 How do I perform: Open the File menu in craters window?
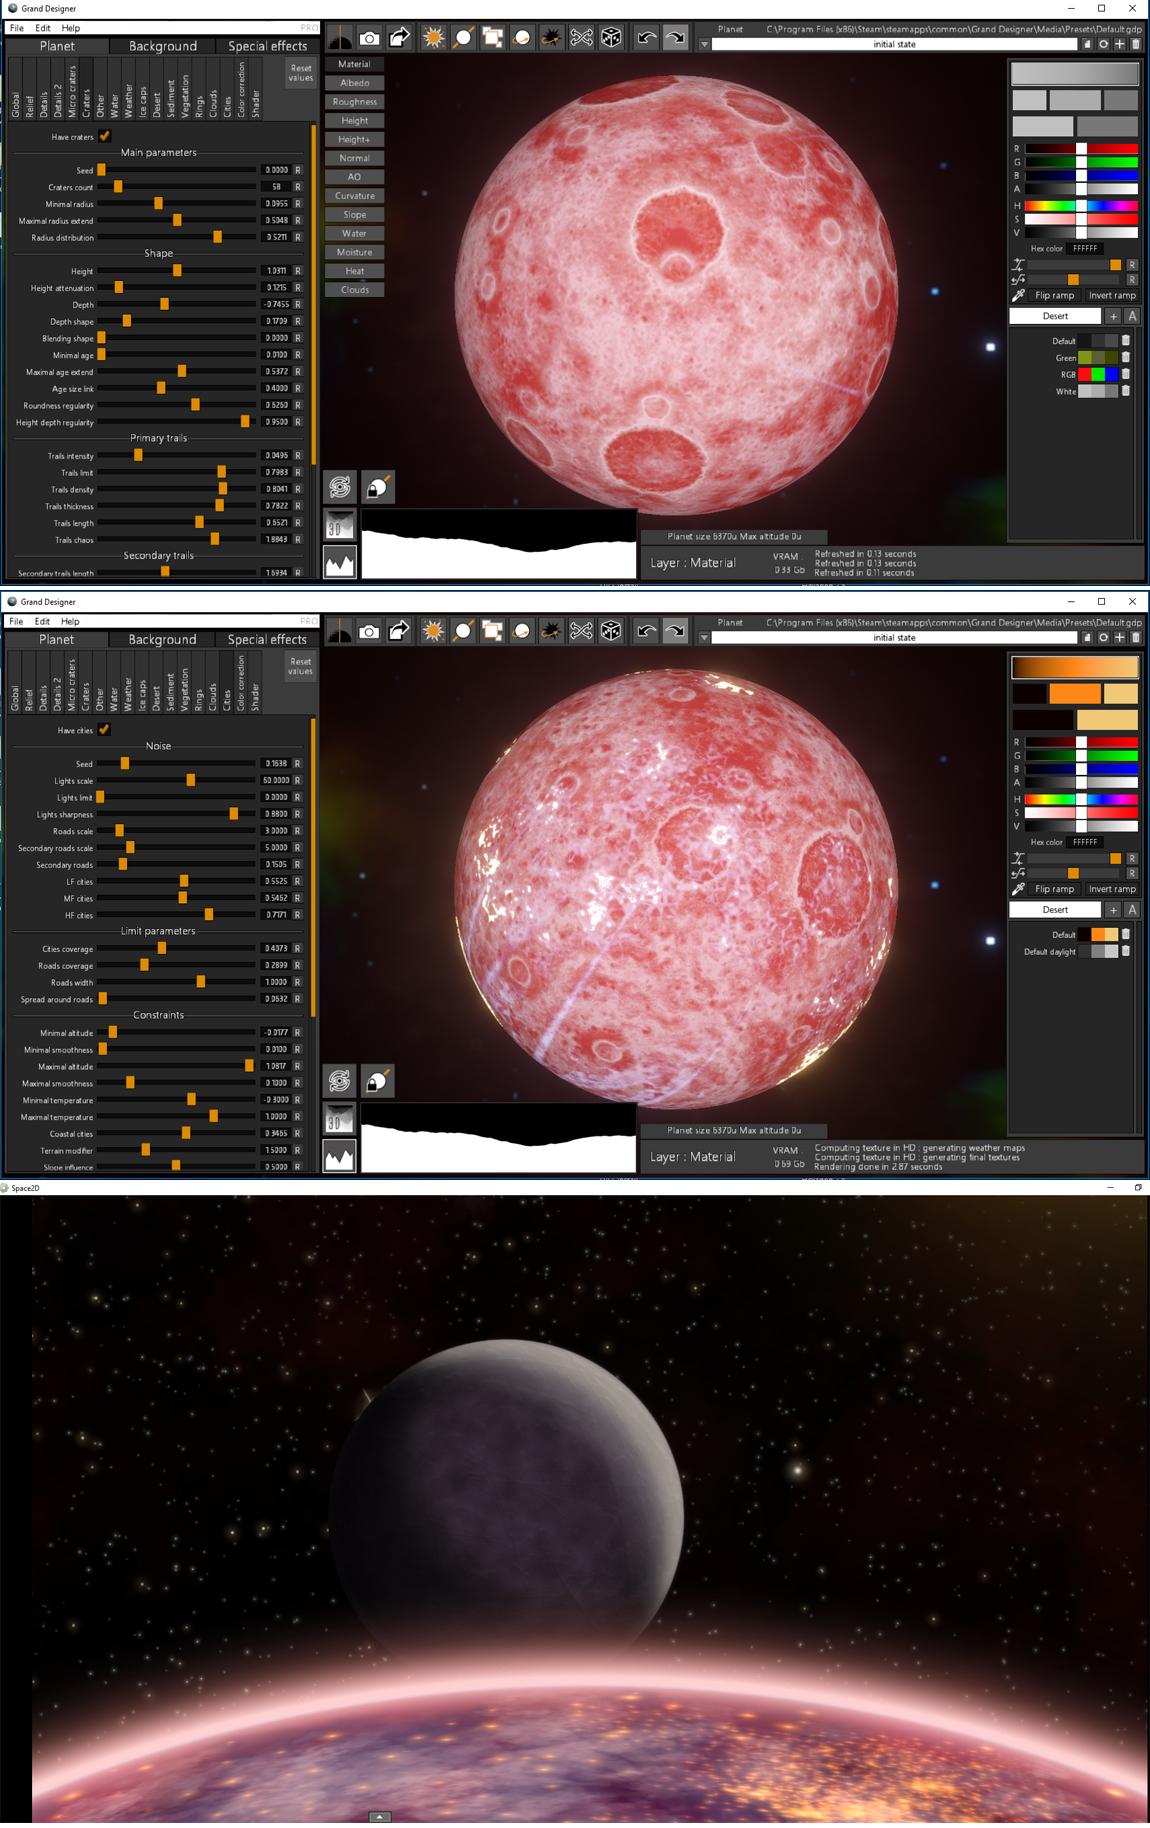(x=17, y=28)
